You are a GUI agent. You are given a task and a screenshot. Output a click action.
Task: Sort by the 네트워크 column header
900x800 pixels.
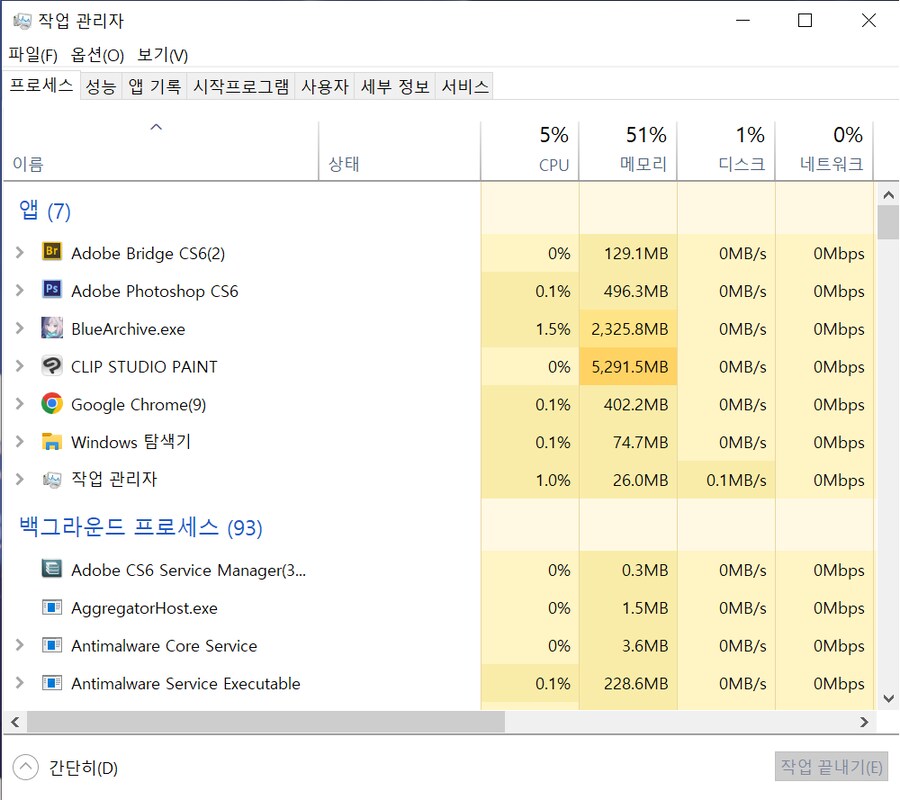(824, 152)
